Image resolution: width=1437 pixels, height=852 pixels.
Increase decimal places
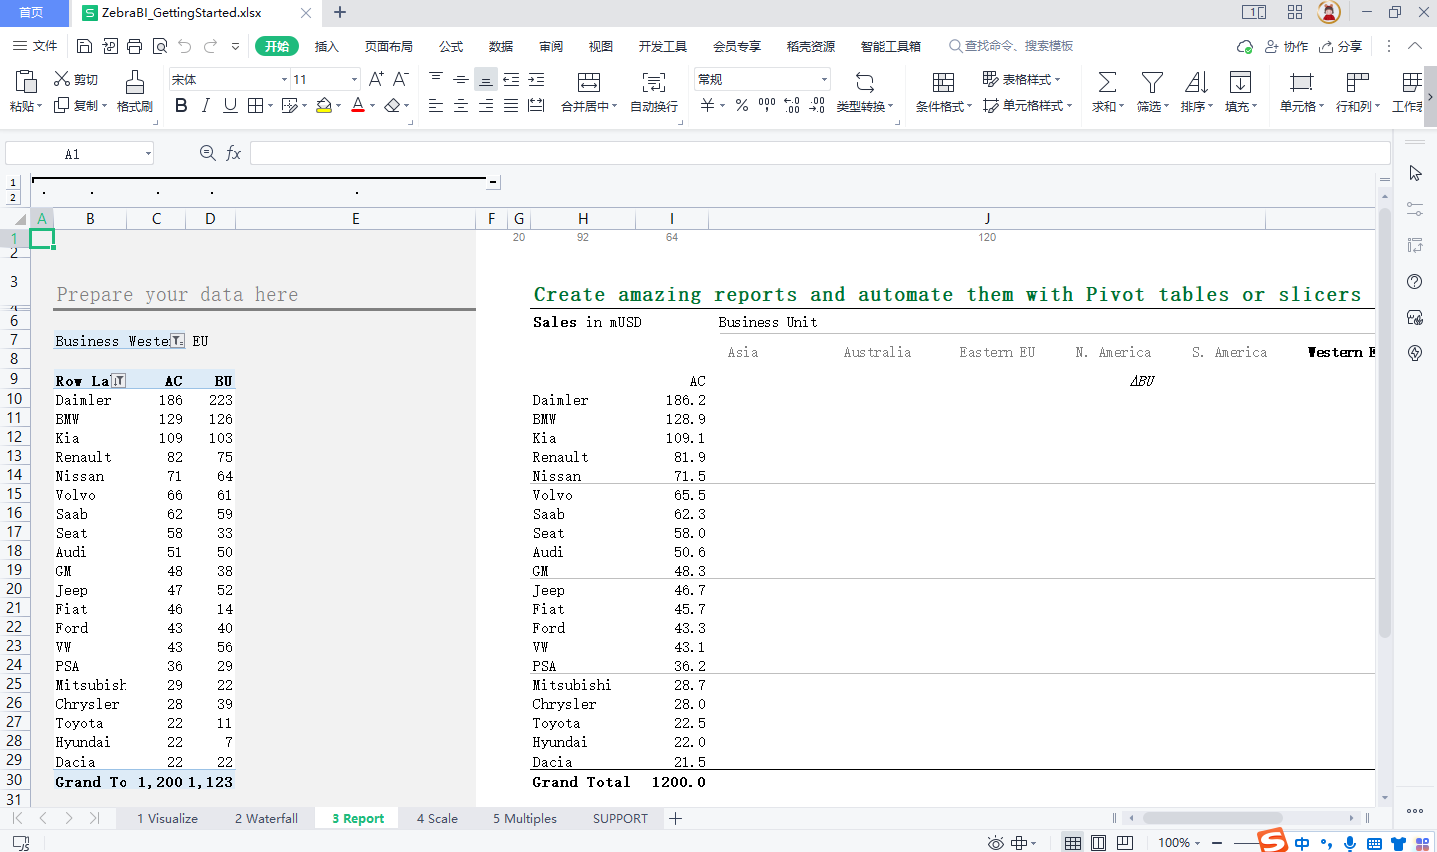point(792,105)
